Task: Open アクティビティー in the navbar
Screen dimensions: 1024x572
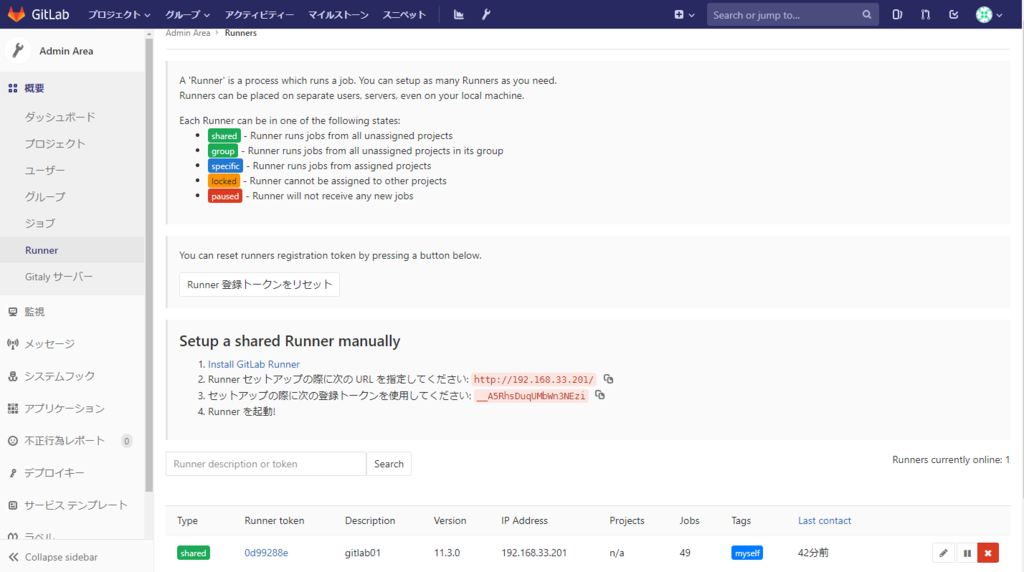Action: 259,14
